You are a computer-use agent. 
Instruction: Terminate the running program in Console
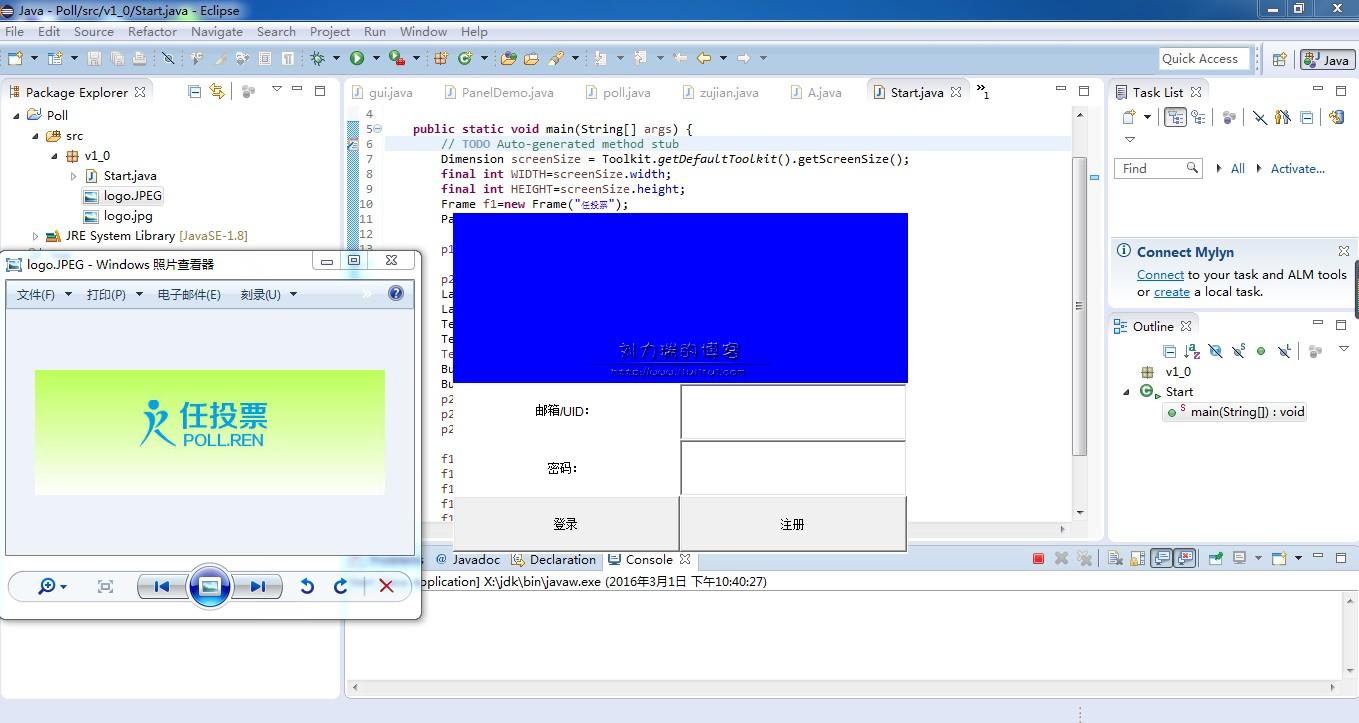pyautogui.click(x=1038, y=559)
